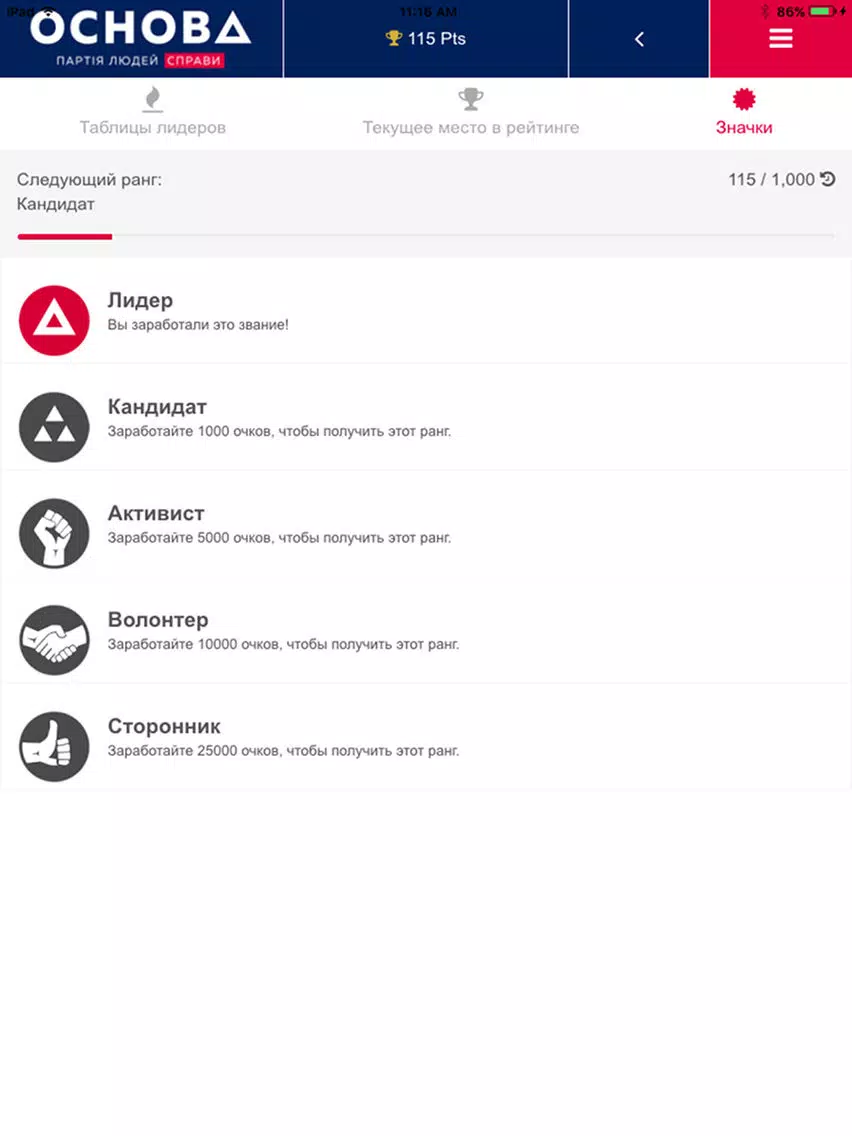The width and height of the screenshot is (852, 1136).
Task: Tap the Сторонник 25000 очков description
Action: (283, 751)
